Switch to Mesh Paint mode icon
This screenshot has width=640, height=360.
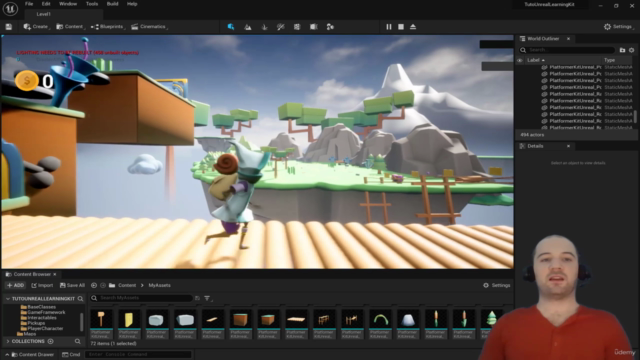click(x=281, y=27)
